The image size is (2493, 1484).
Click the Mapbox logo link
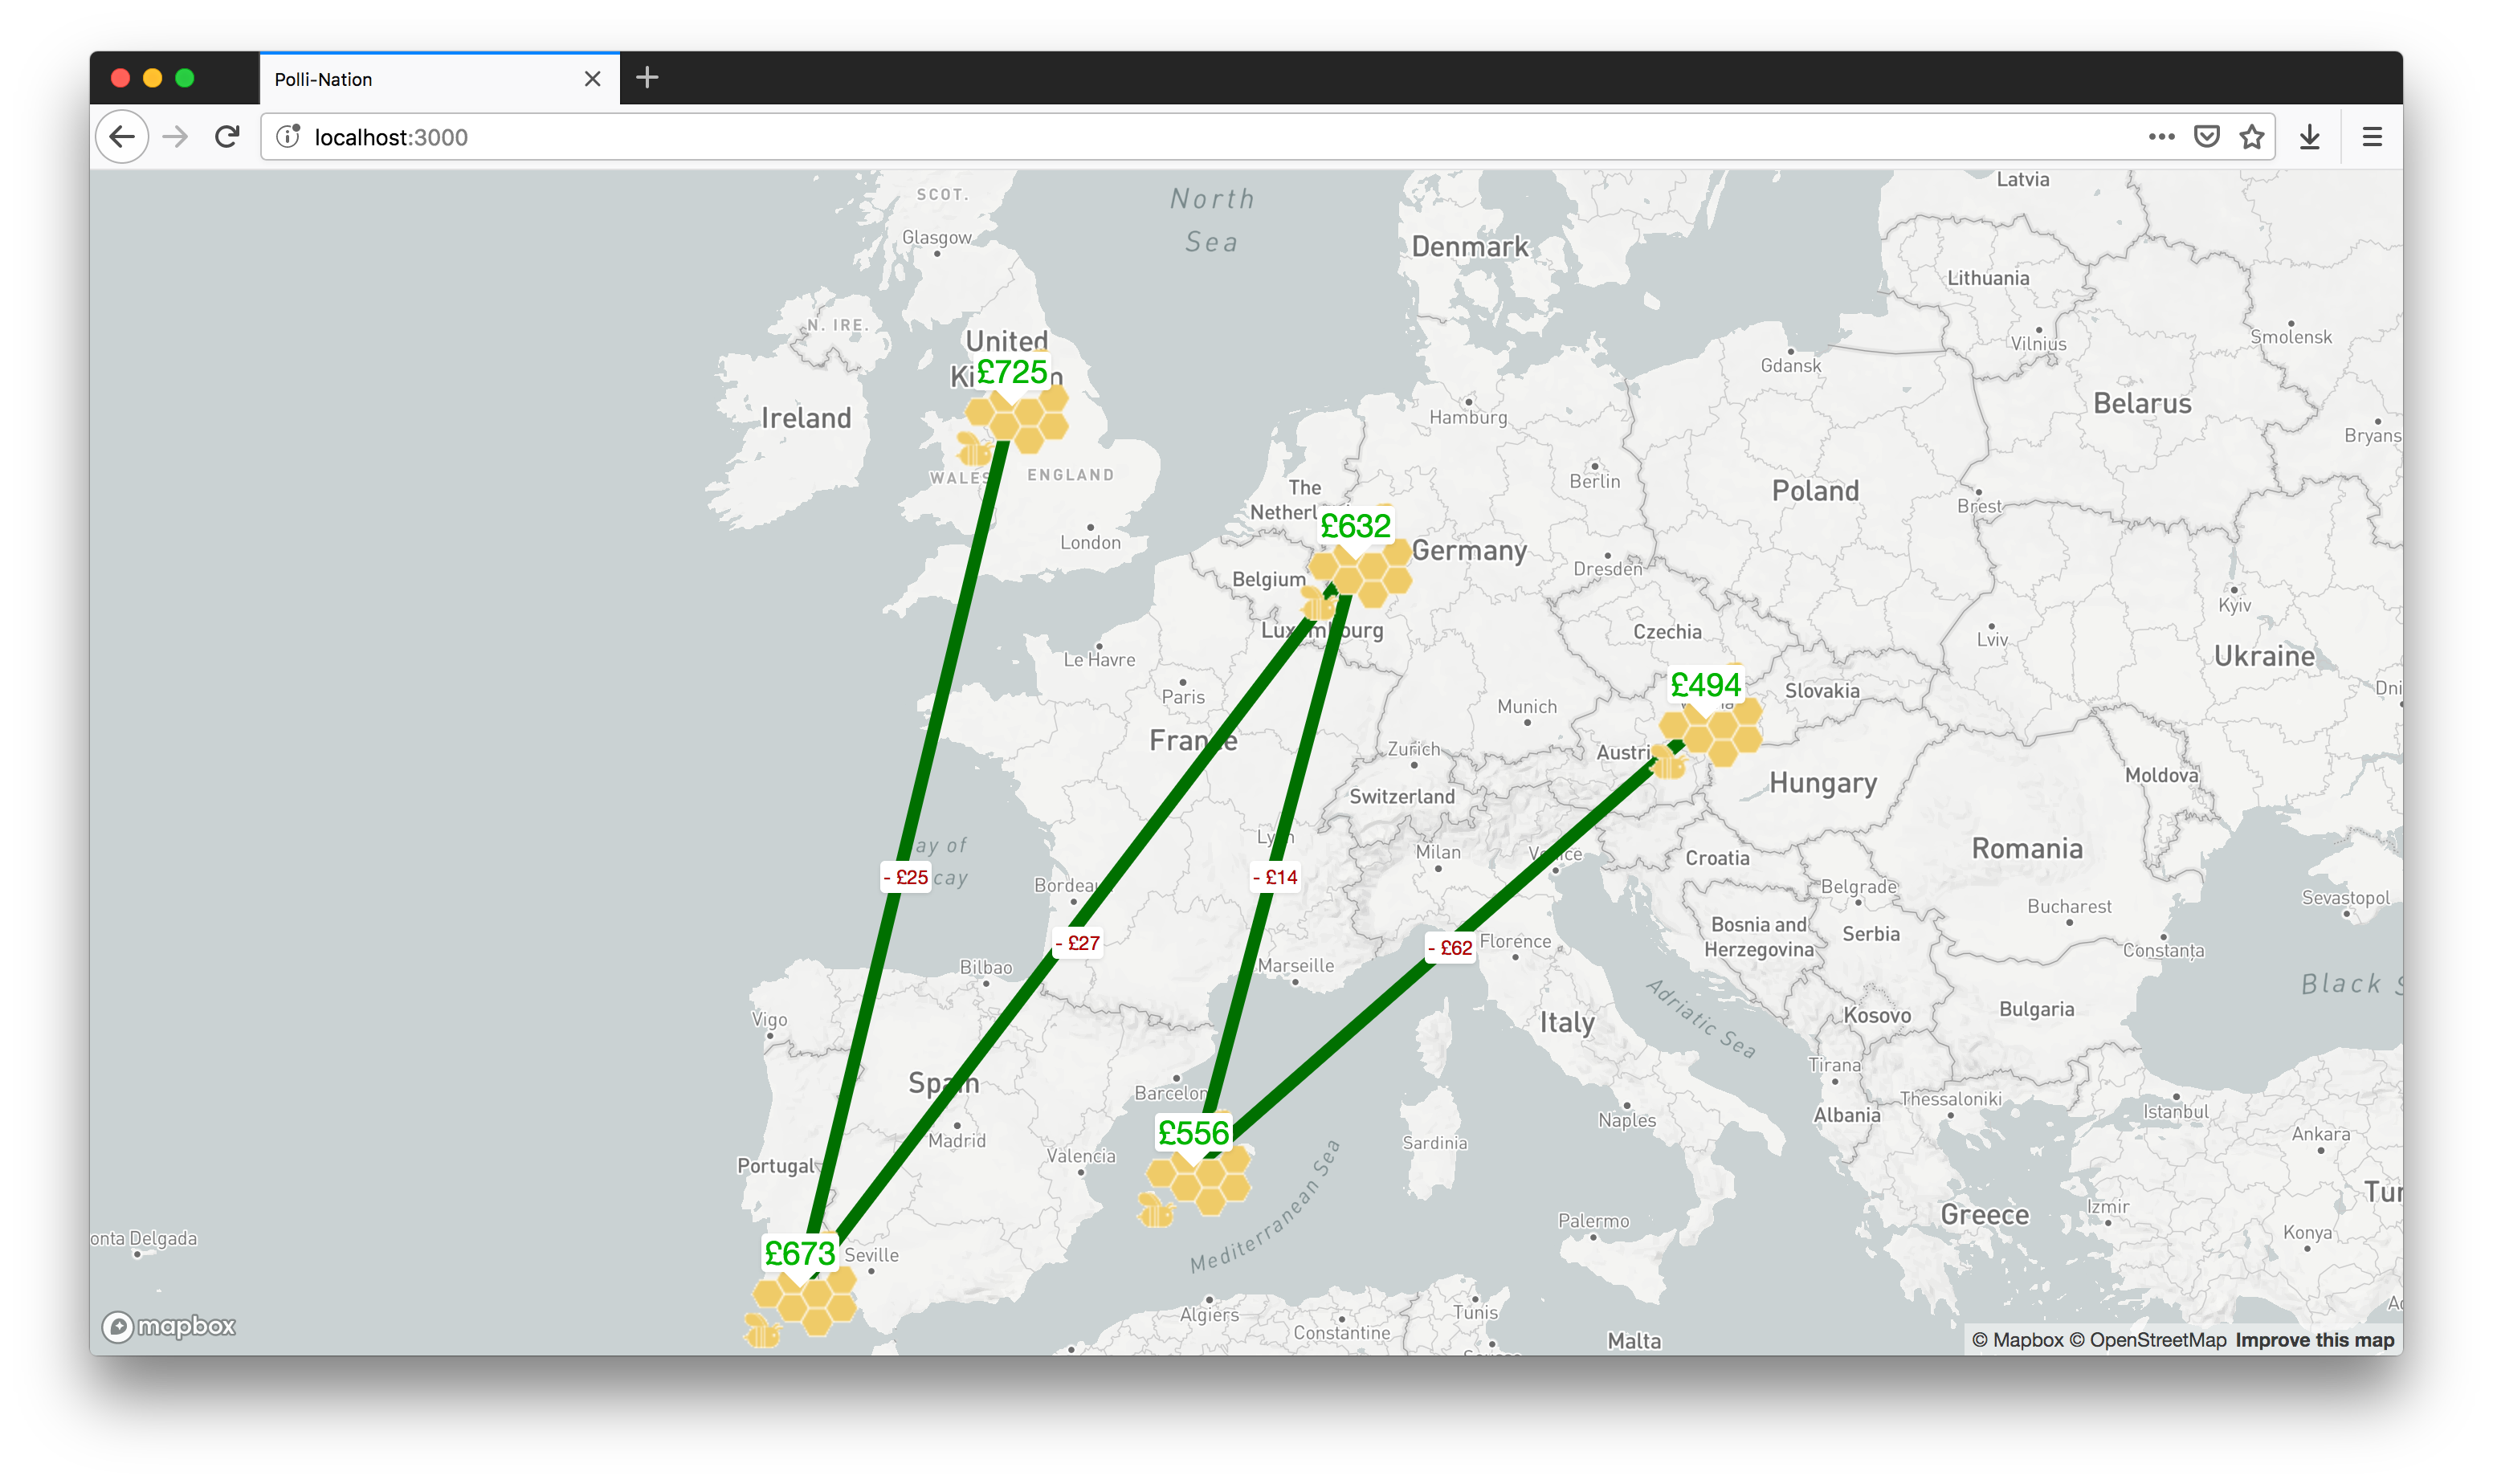tap(169, 1327)
